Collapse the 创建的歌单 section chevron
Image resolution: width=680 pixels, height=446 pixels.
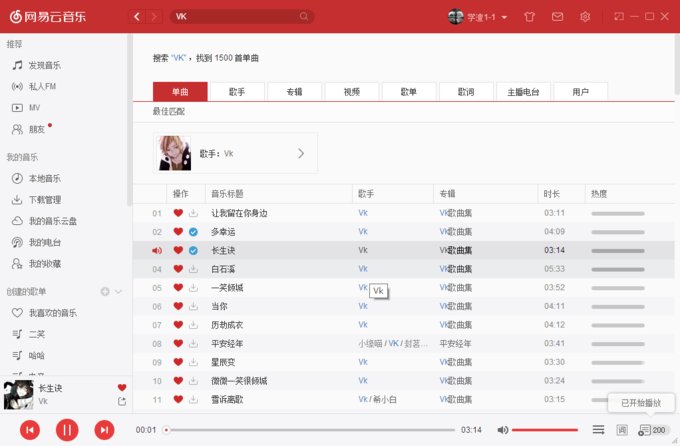tap(118, 292)
